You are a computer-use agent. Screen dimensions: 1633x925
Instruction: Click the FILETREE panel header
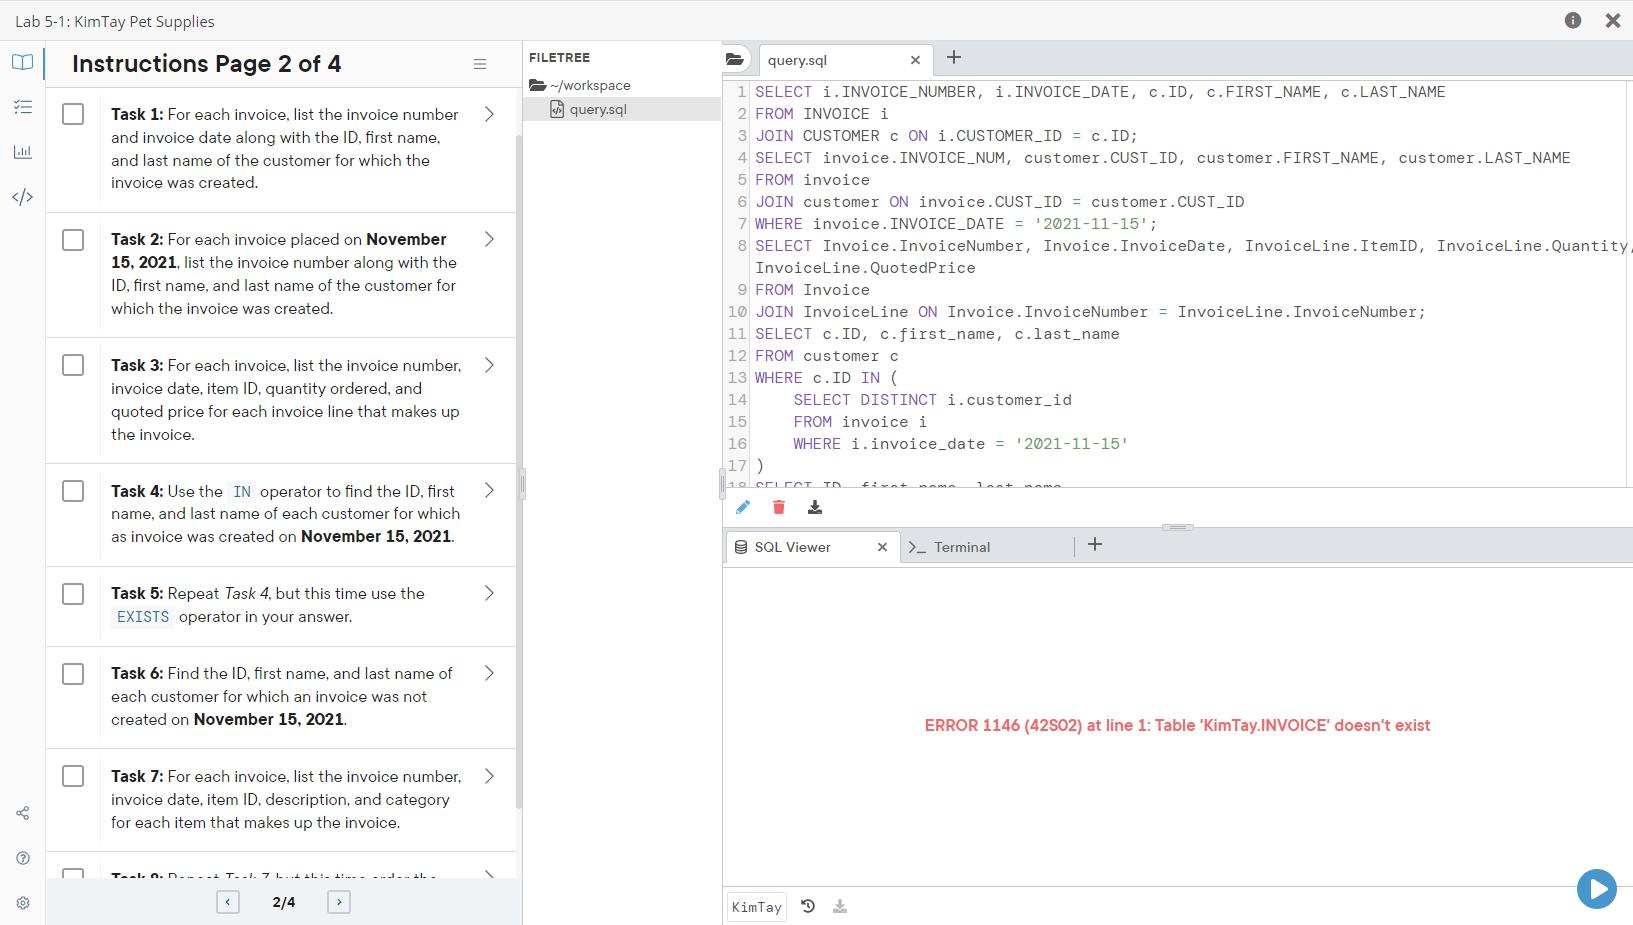click(x=559, y=58)
